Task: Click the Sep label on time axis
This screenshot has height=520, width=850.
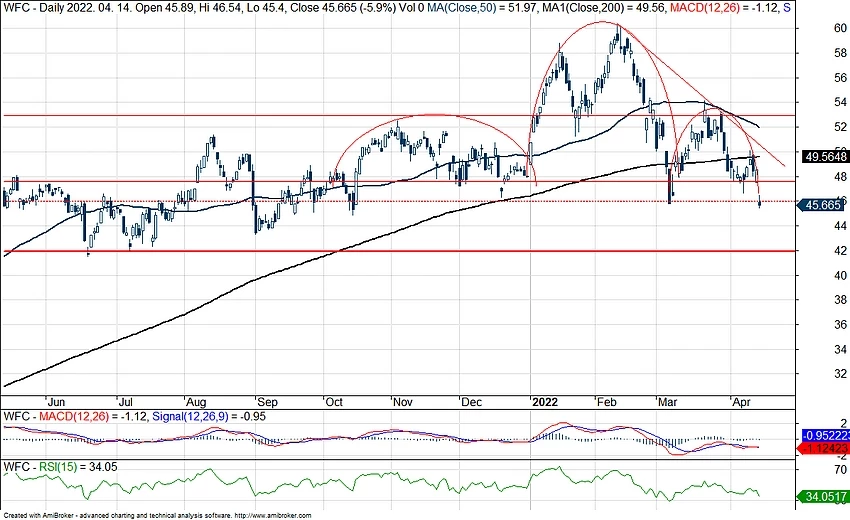Action: [267, 402]
